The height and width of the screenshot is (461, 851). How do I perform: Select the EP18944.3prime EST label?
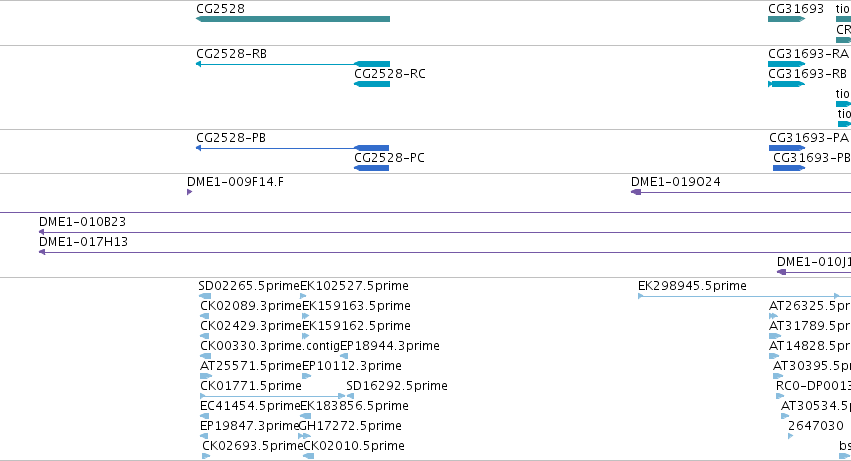[390, 346]
